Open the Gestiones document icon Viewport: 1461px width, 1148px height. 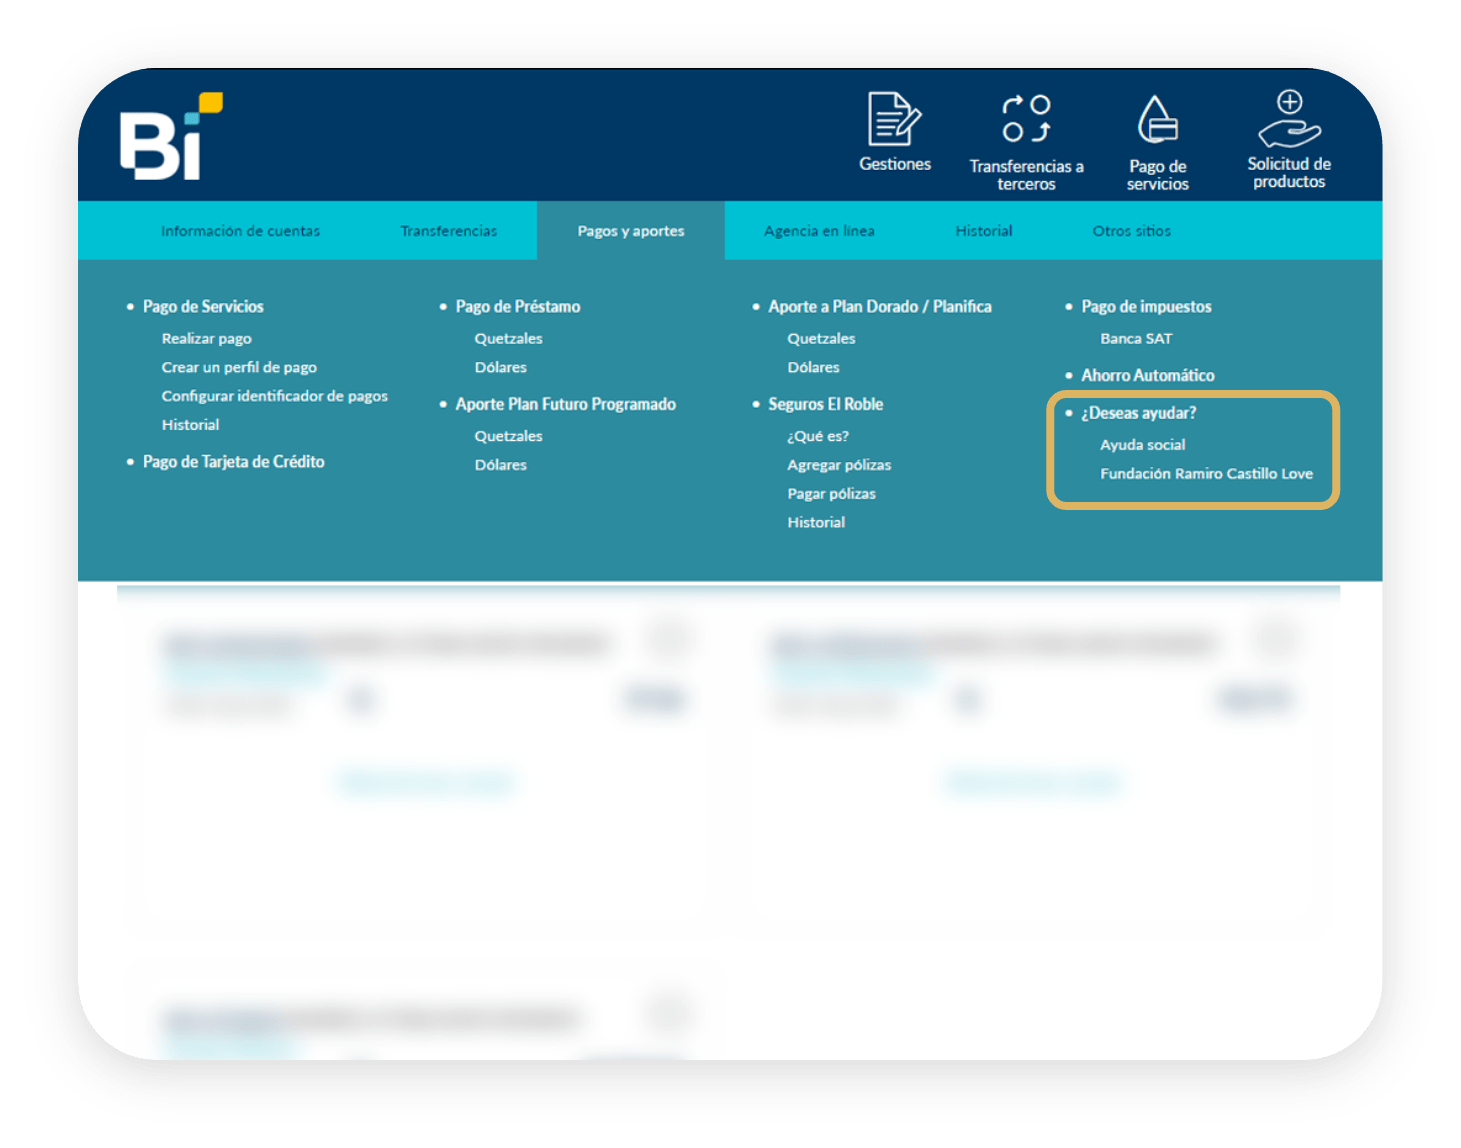click(x=894, y=120)
